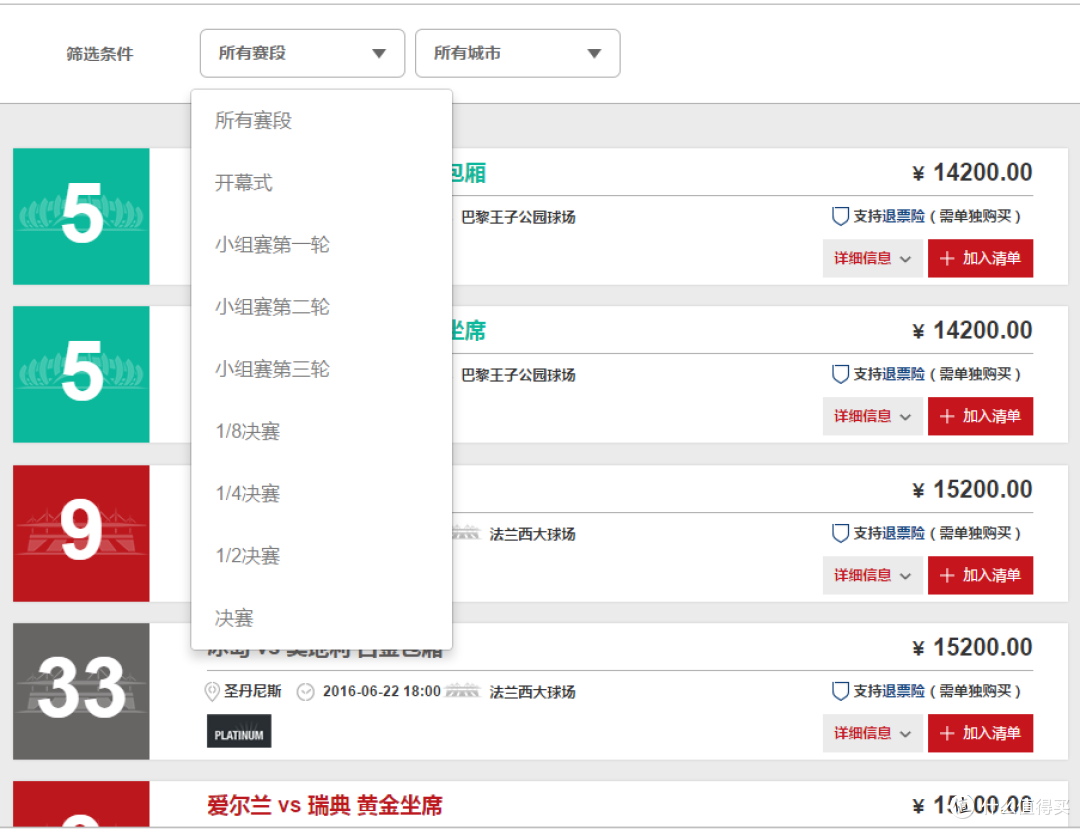This screenshot has height=829, width=1080.
Task: Add first ¥14200 ticket to list with 加入清单
Action: pos(980,258)
